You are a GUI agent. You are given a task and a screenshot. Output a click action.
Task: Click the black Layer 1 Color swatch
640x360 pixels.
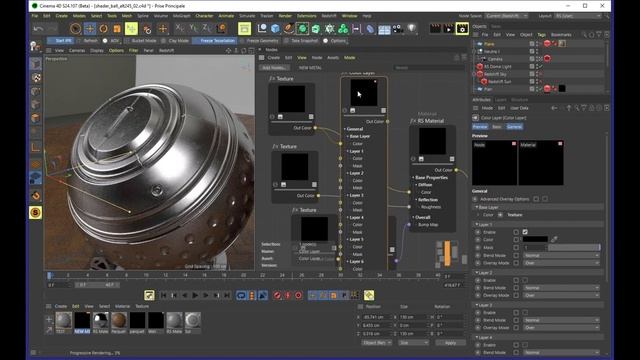(535, 239)
